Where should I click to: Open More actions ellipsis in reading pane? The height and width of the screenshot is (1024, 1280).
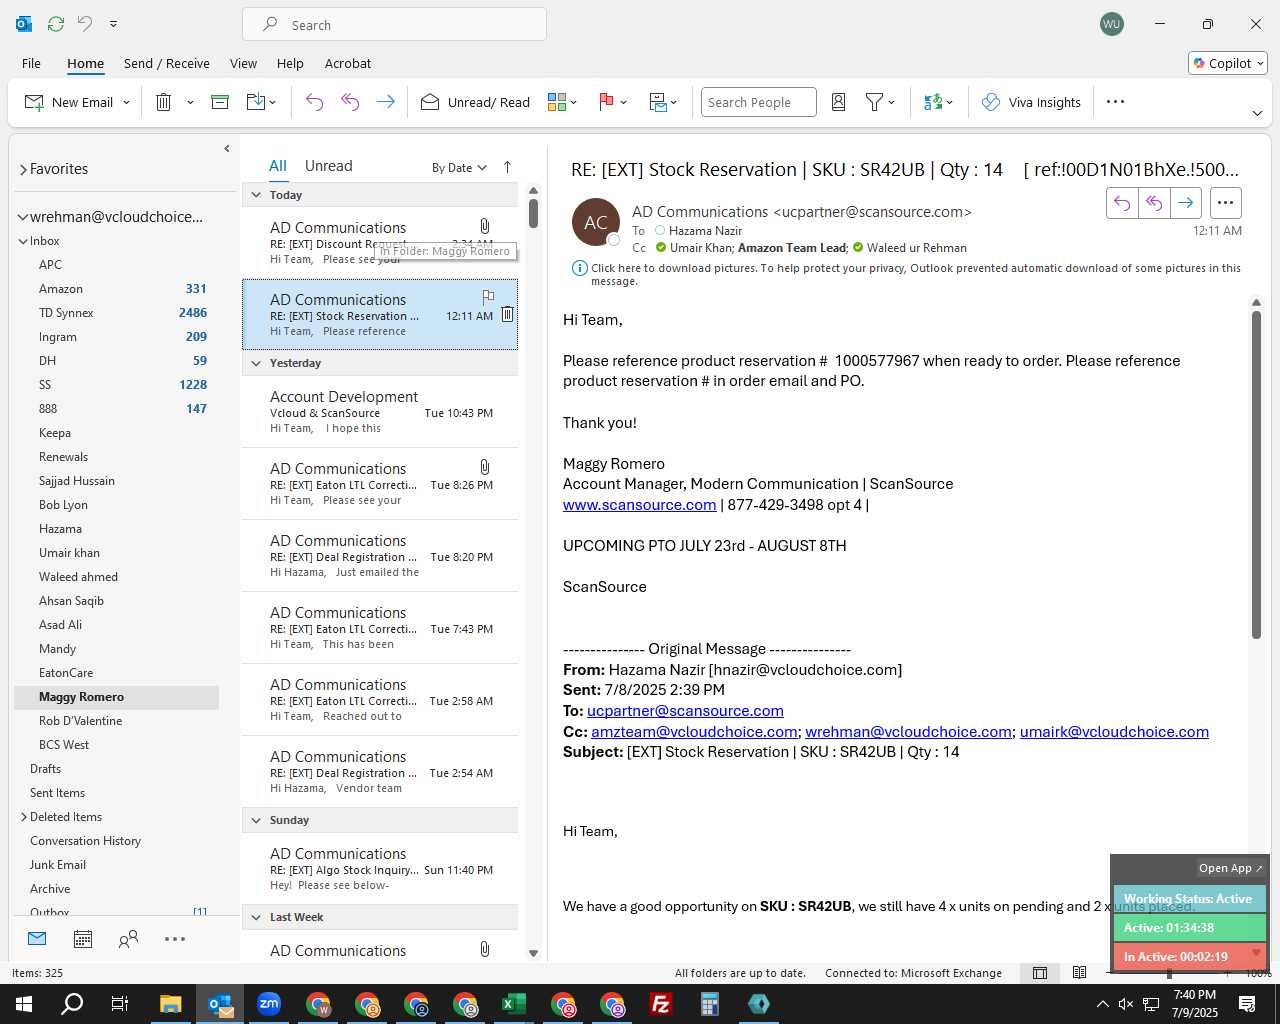[x=1225, y=203]
